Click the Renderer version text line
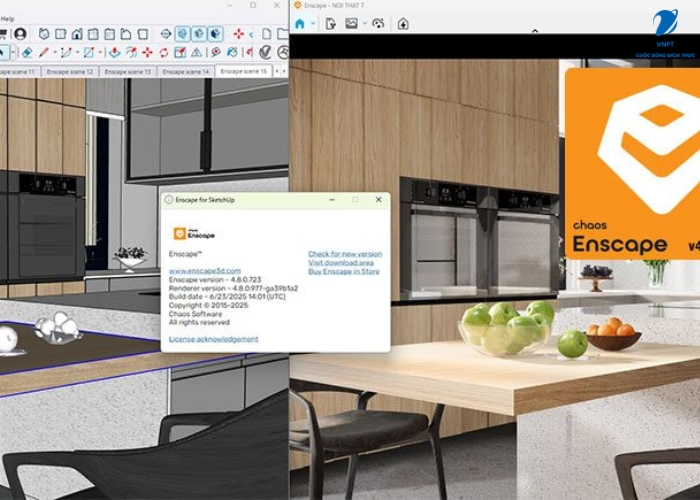This screenshot has height=500, width=700. (233, 288)
